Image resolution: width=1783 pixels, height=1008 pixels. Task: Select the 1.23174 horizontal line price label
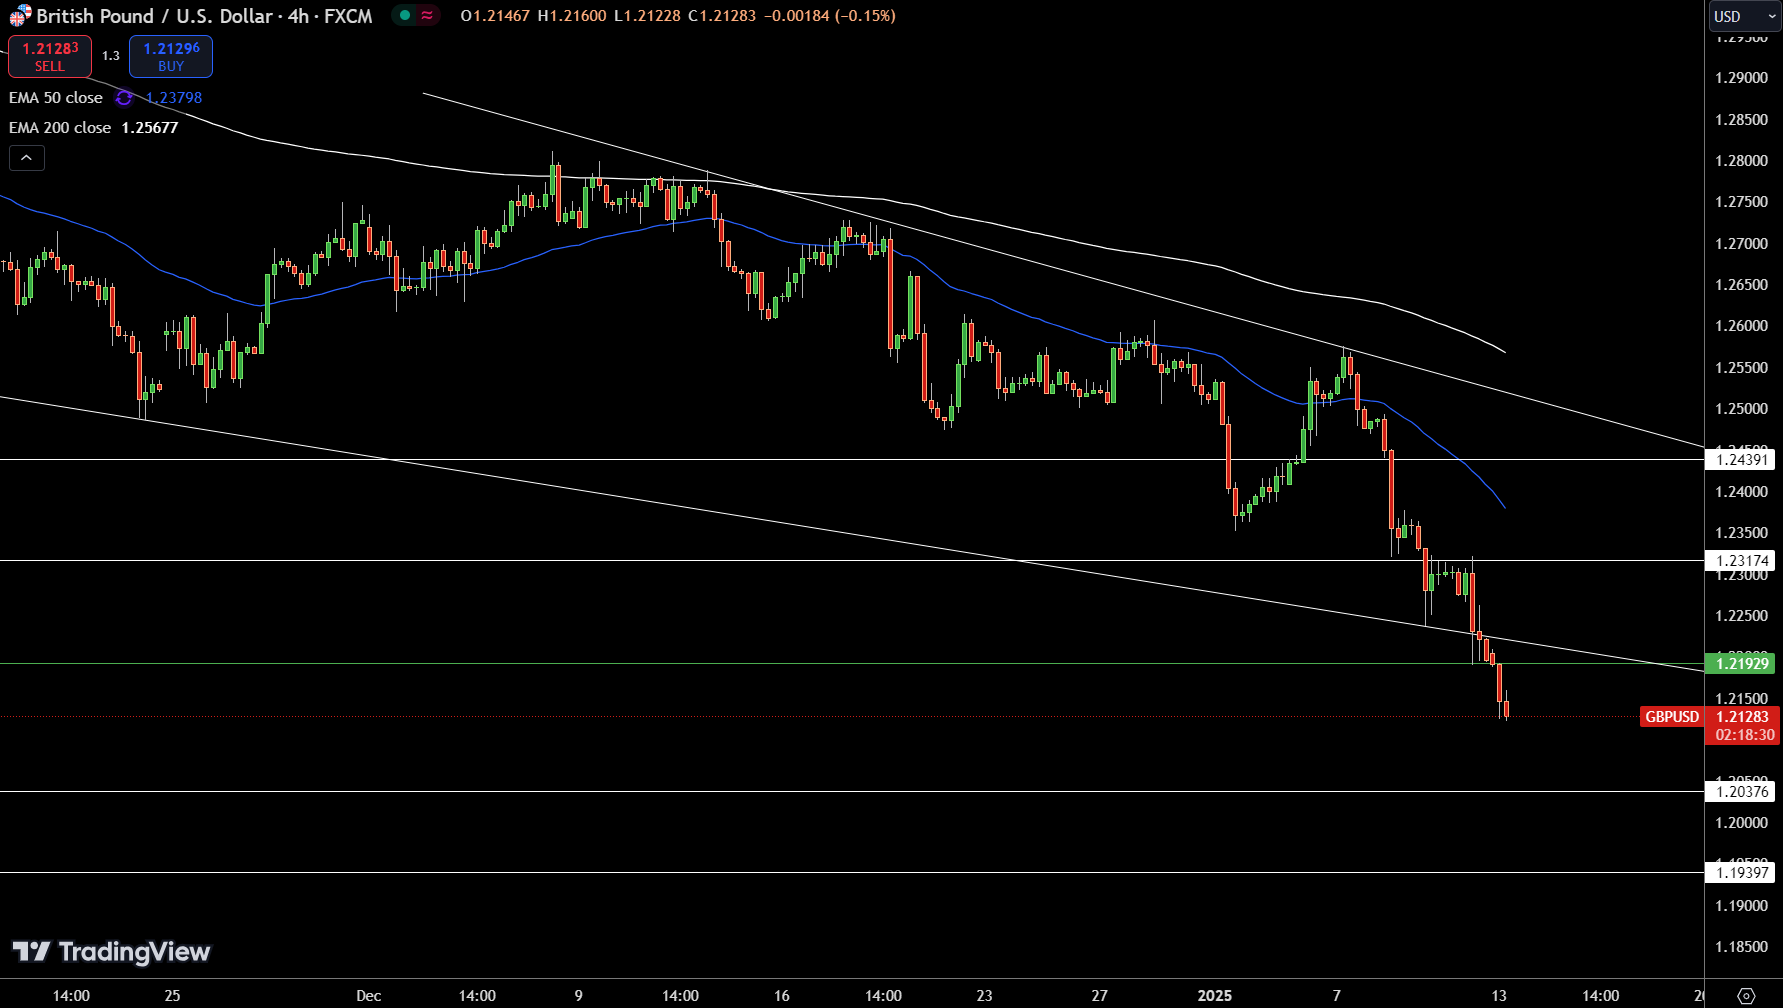click(1742, 561)
